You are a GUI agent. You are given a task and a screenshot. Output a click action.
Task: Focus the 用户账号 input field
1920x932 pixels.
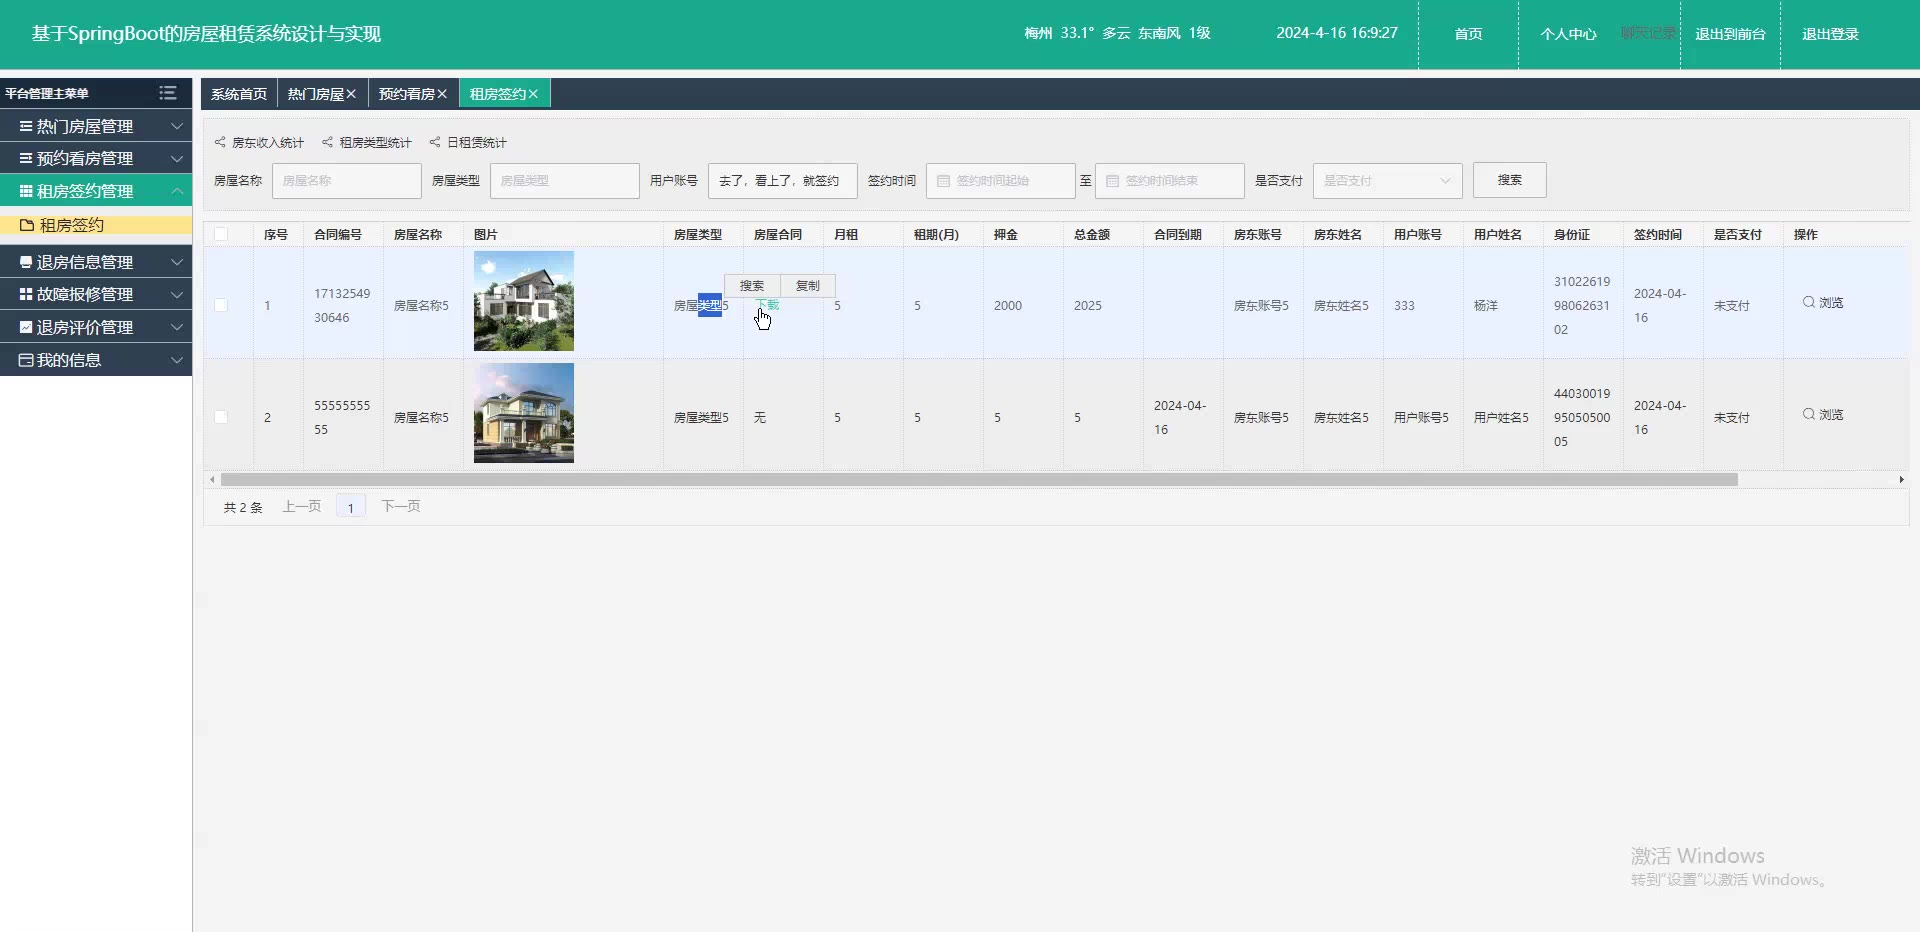pyautogui.click(x=783, y=181)
